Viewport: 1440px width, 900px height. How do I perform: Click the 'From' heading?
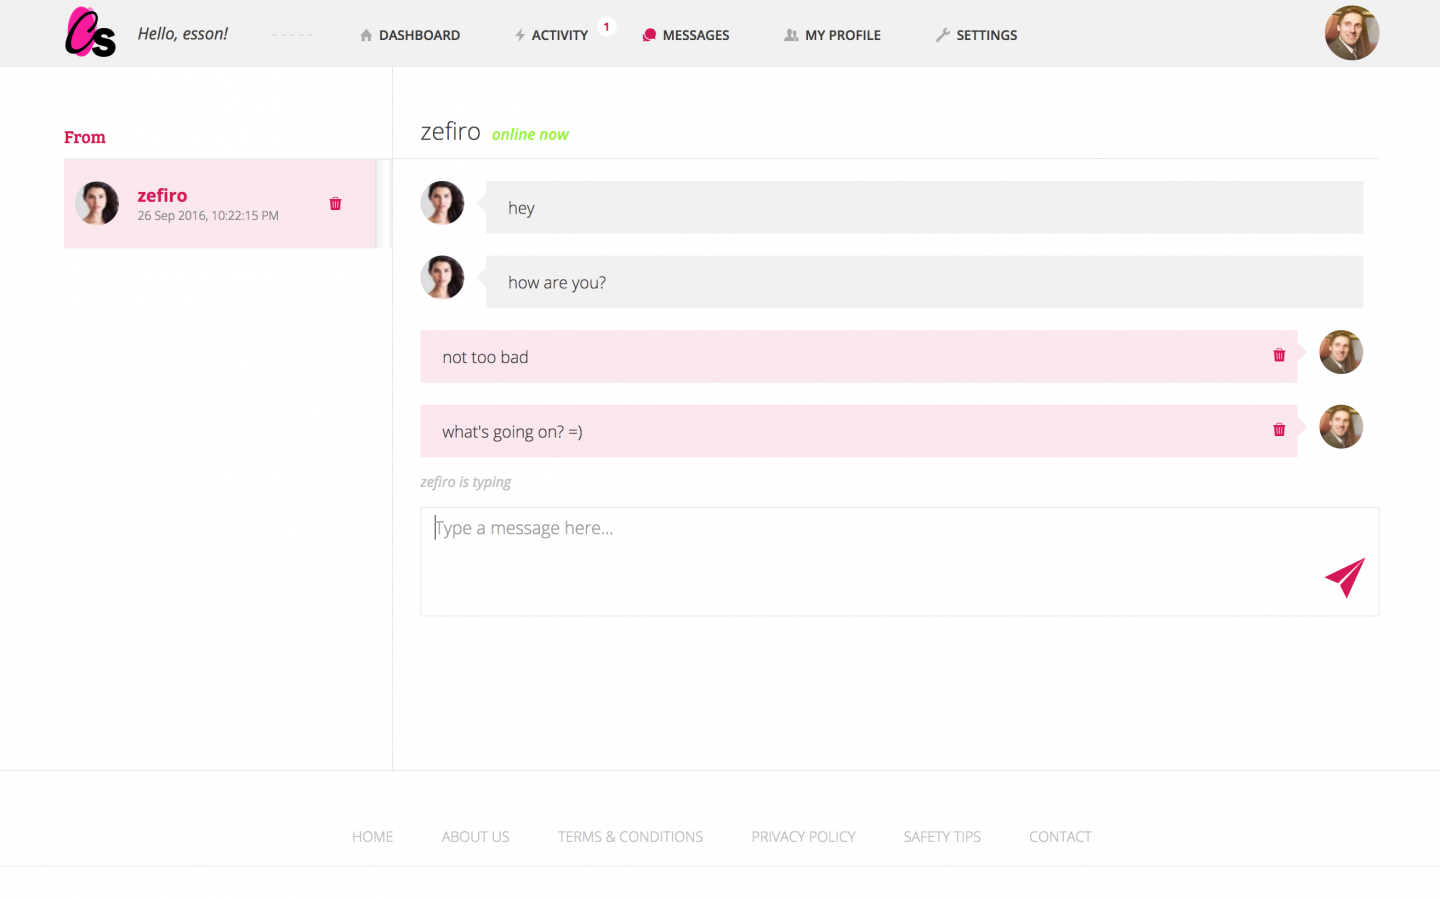tap(85, 137)
